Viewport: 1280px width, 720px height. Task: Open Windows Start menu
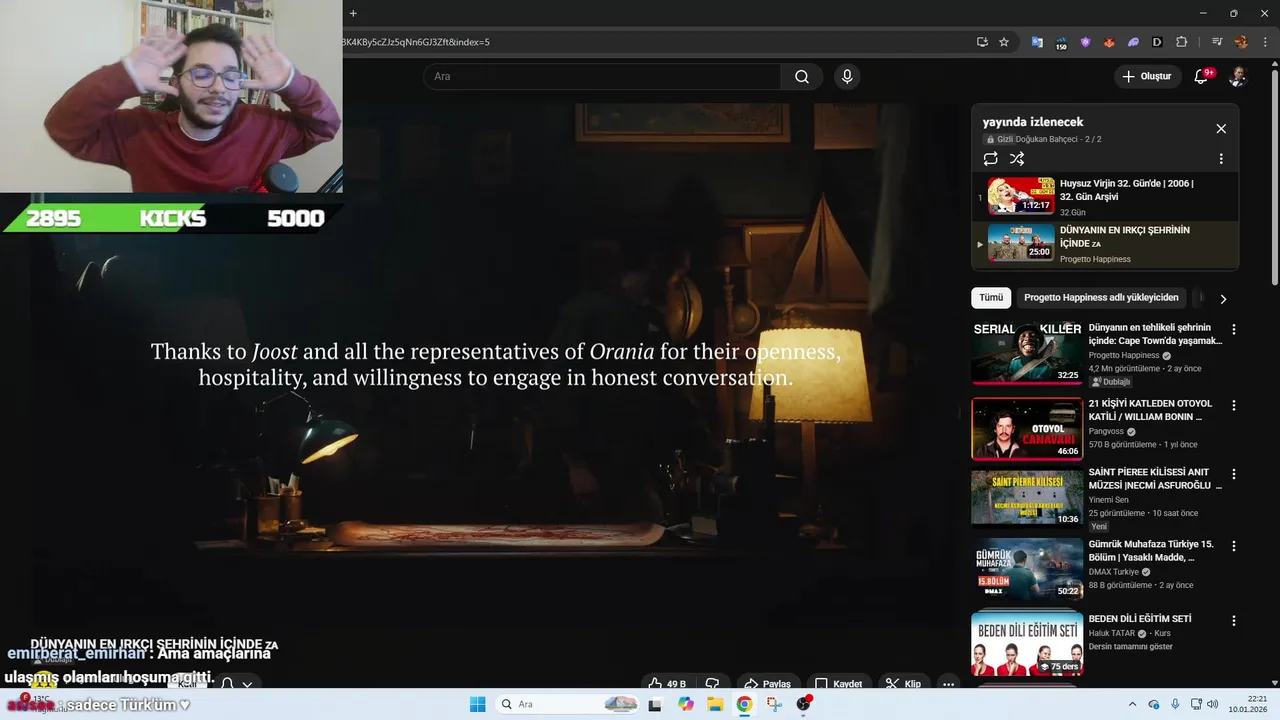tap(477, 704)
